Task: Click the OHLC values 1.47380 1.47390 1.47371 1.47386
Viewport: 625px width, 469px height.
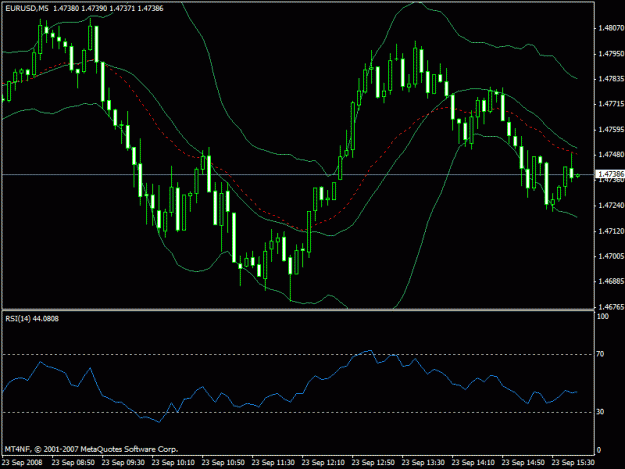Action: 108,8
